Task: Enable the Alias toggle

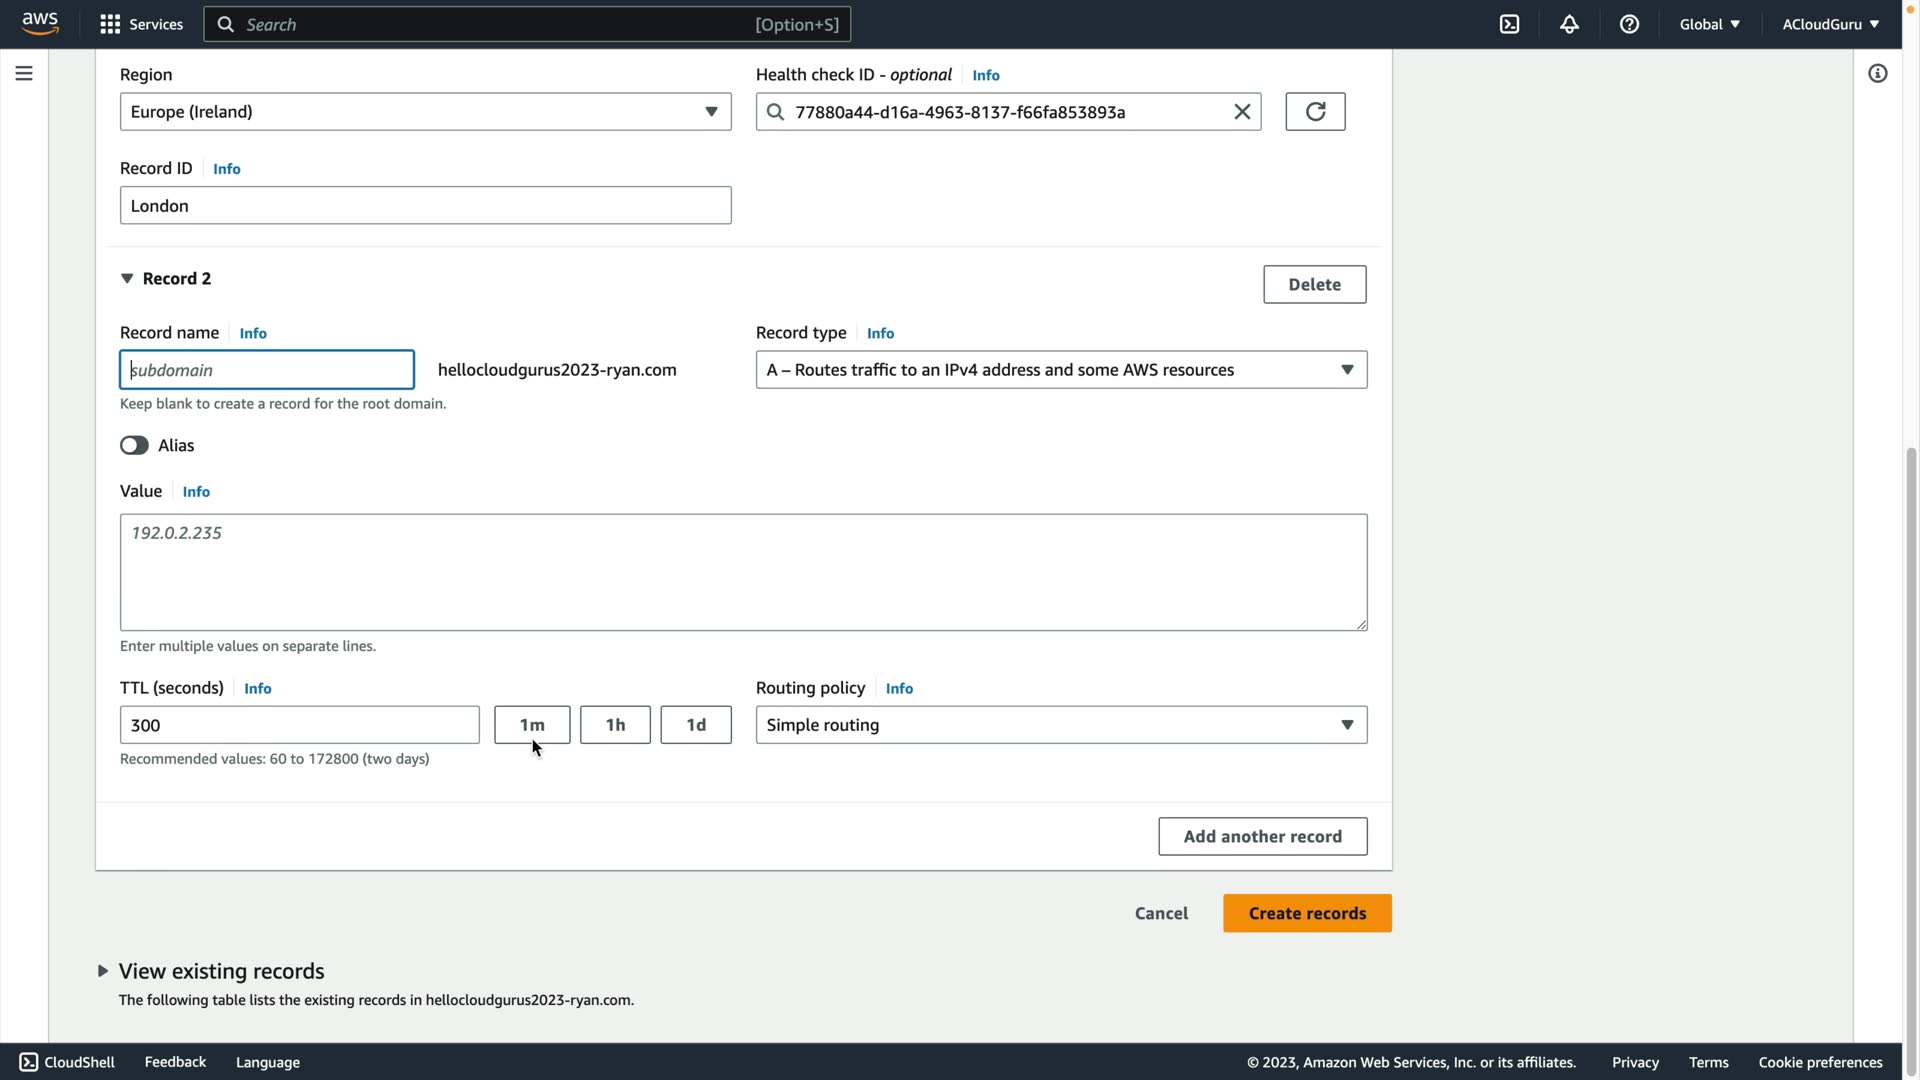Action: point(134,446)
